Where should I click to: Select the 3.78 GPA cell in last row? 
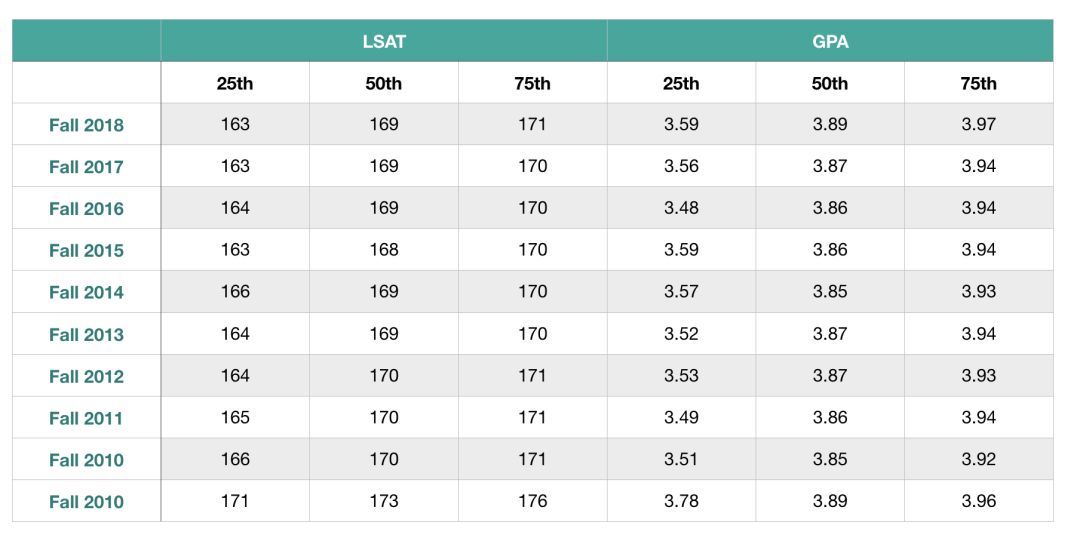pos(681,501)
